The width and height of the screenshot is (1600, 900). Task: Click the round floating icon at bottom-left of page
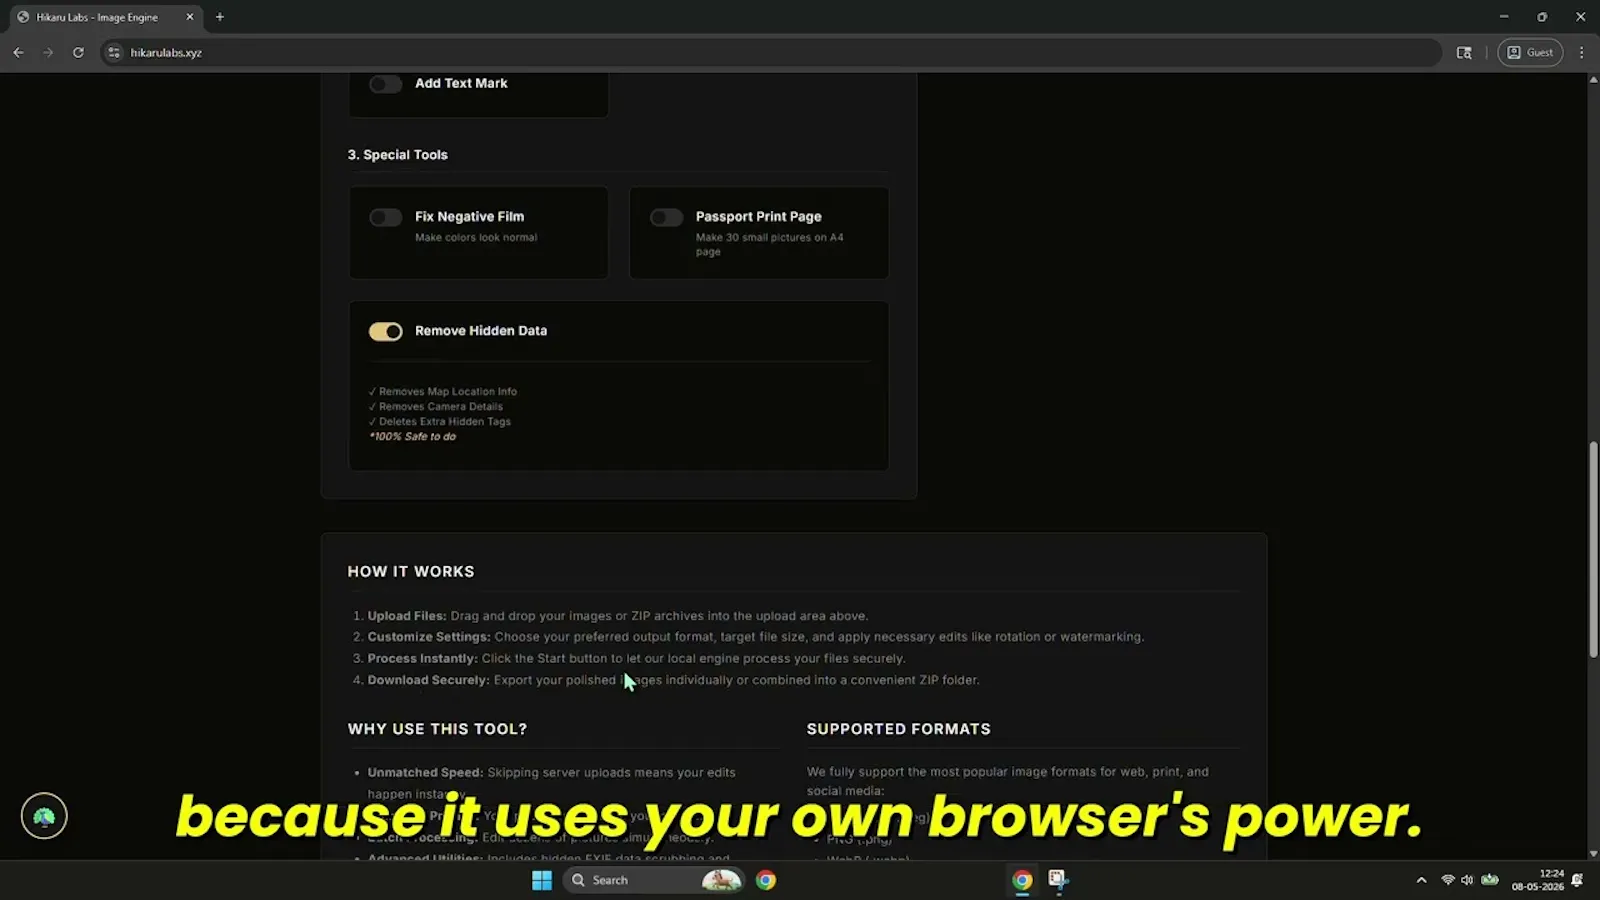coord(44,816)
